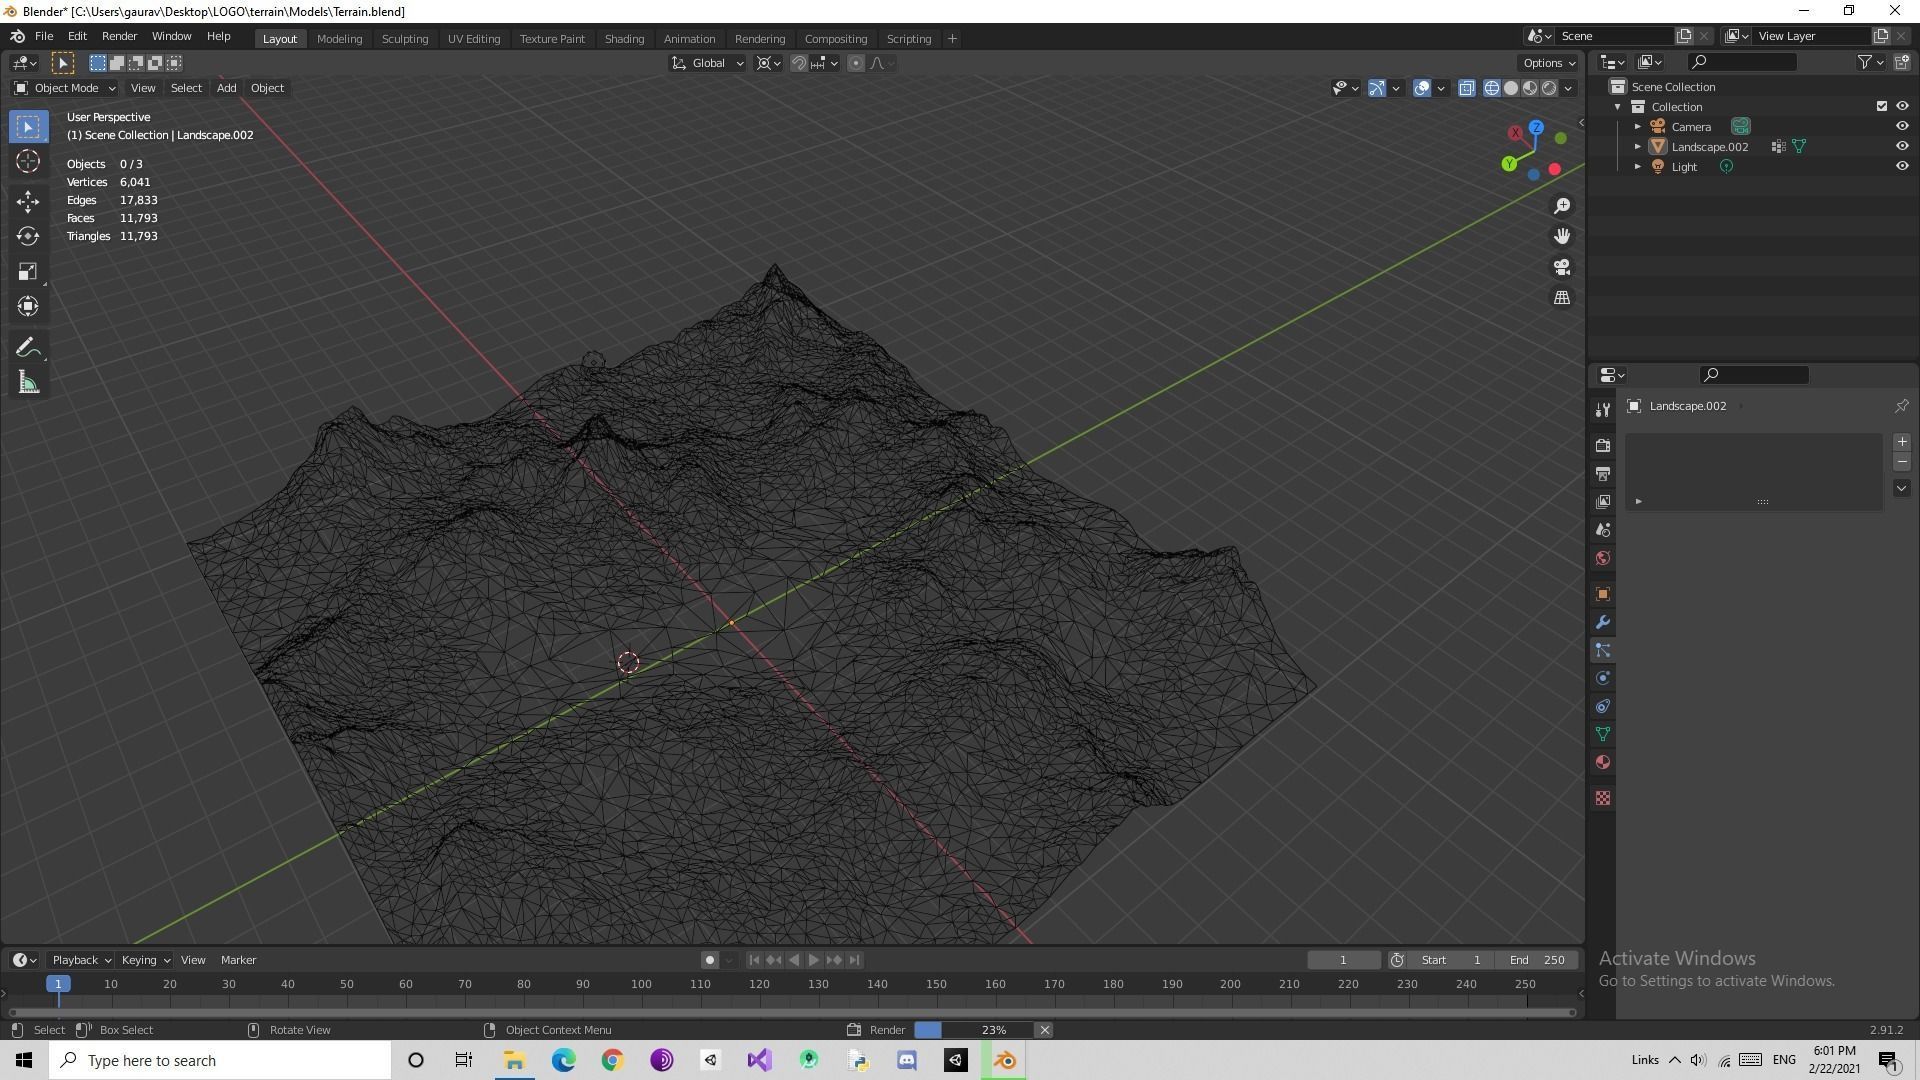Screen dimensions: 1920x1080
Task: Open the File menu
Action: 44,36
